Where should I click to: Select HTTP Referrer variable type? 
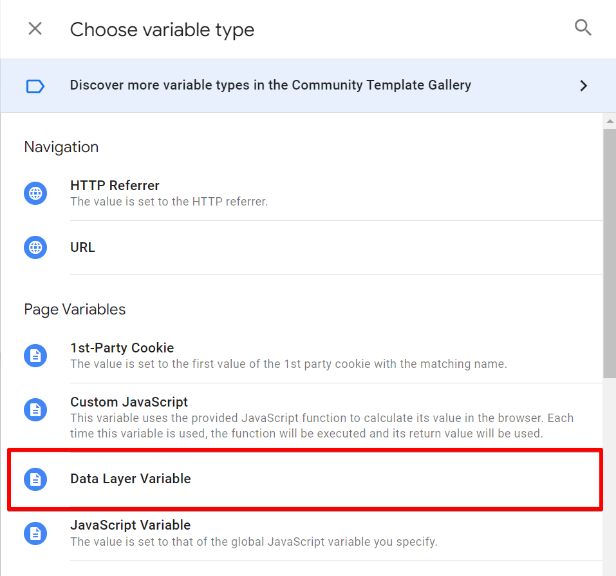(115, 186)
